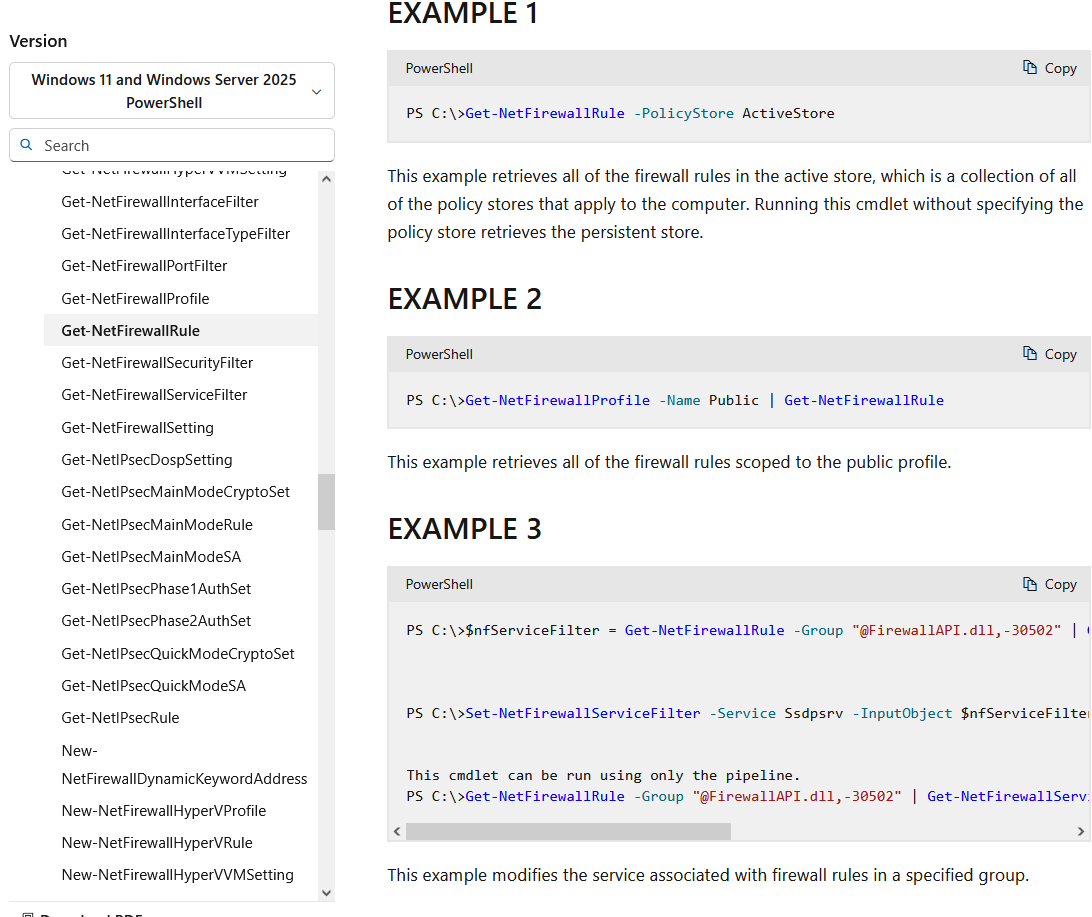
Task: Click -PolicyStore parameter in Example 1 code
Action: pos(684,113)
